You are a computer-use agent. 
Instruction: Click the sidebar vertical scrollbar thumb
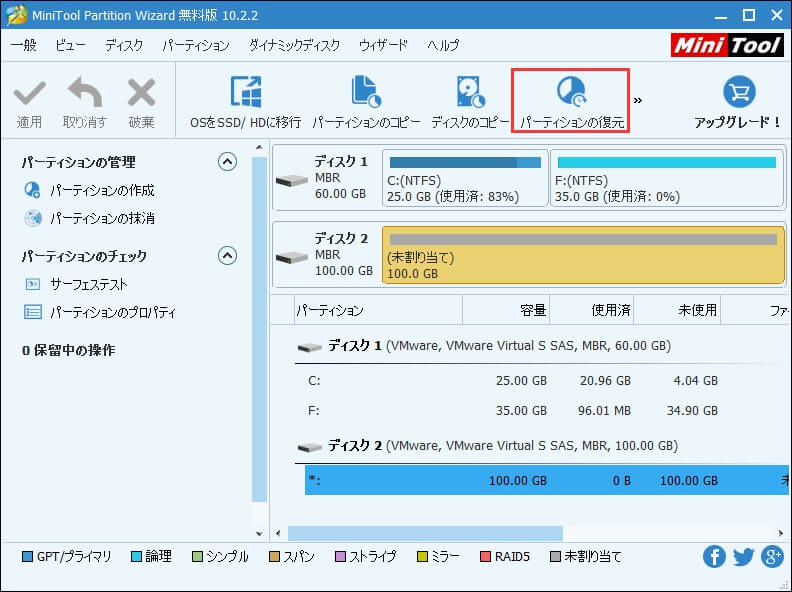point(259,329)
